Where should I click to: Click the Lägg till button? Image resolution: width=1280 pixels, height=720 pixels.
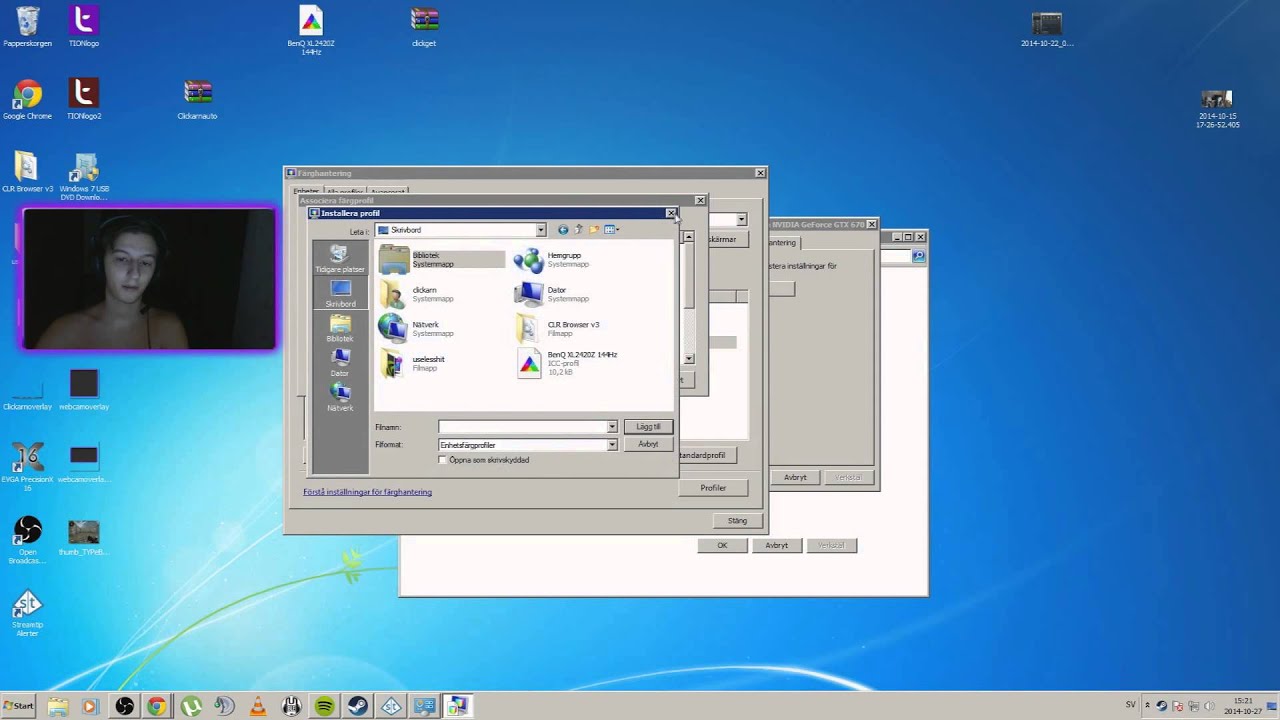pyautogui.click(x=648, y=427)
